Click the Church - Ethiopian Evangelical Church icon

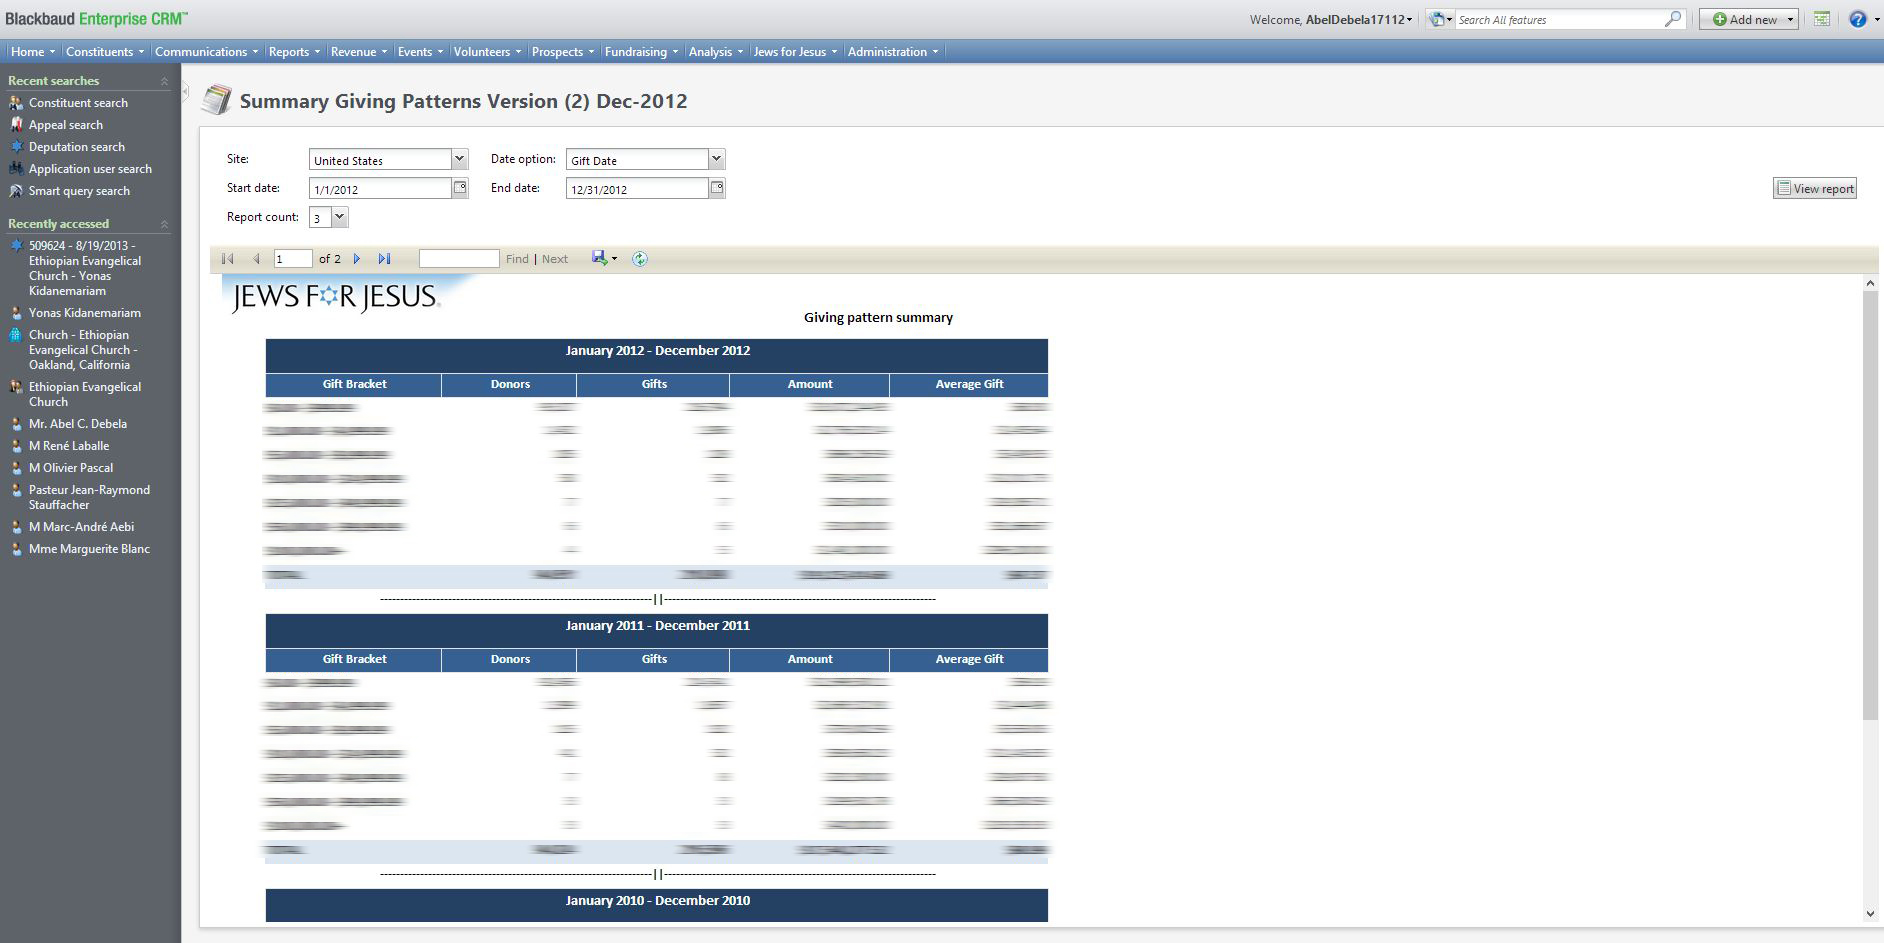[x=16, y=335]
